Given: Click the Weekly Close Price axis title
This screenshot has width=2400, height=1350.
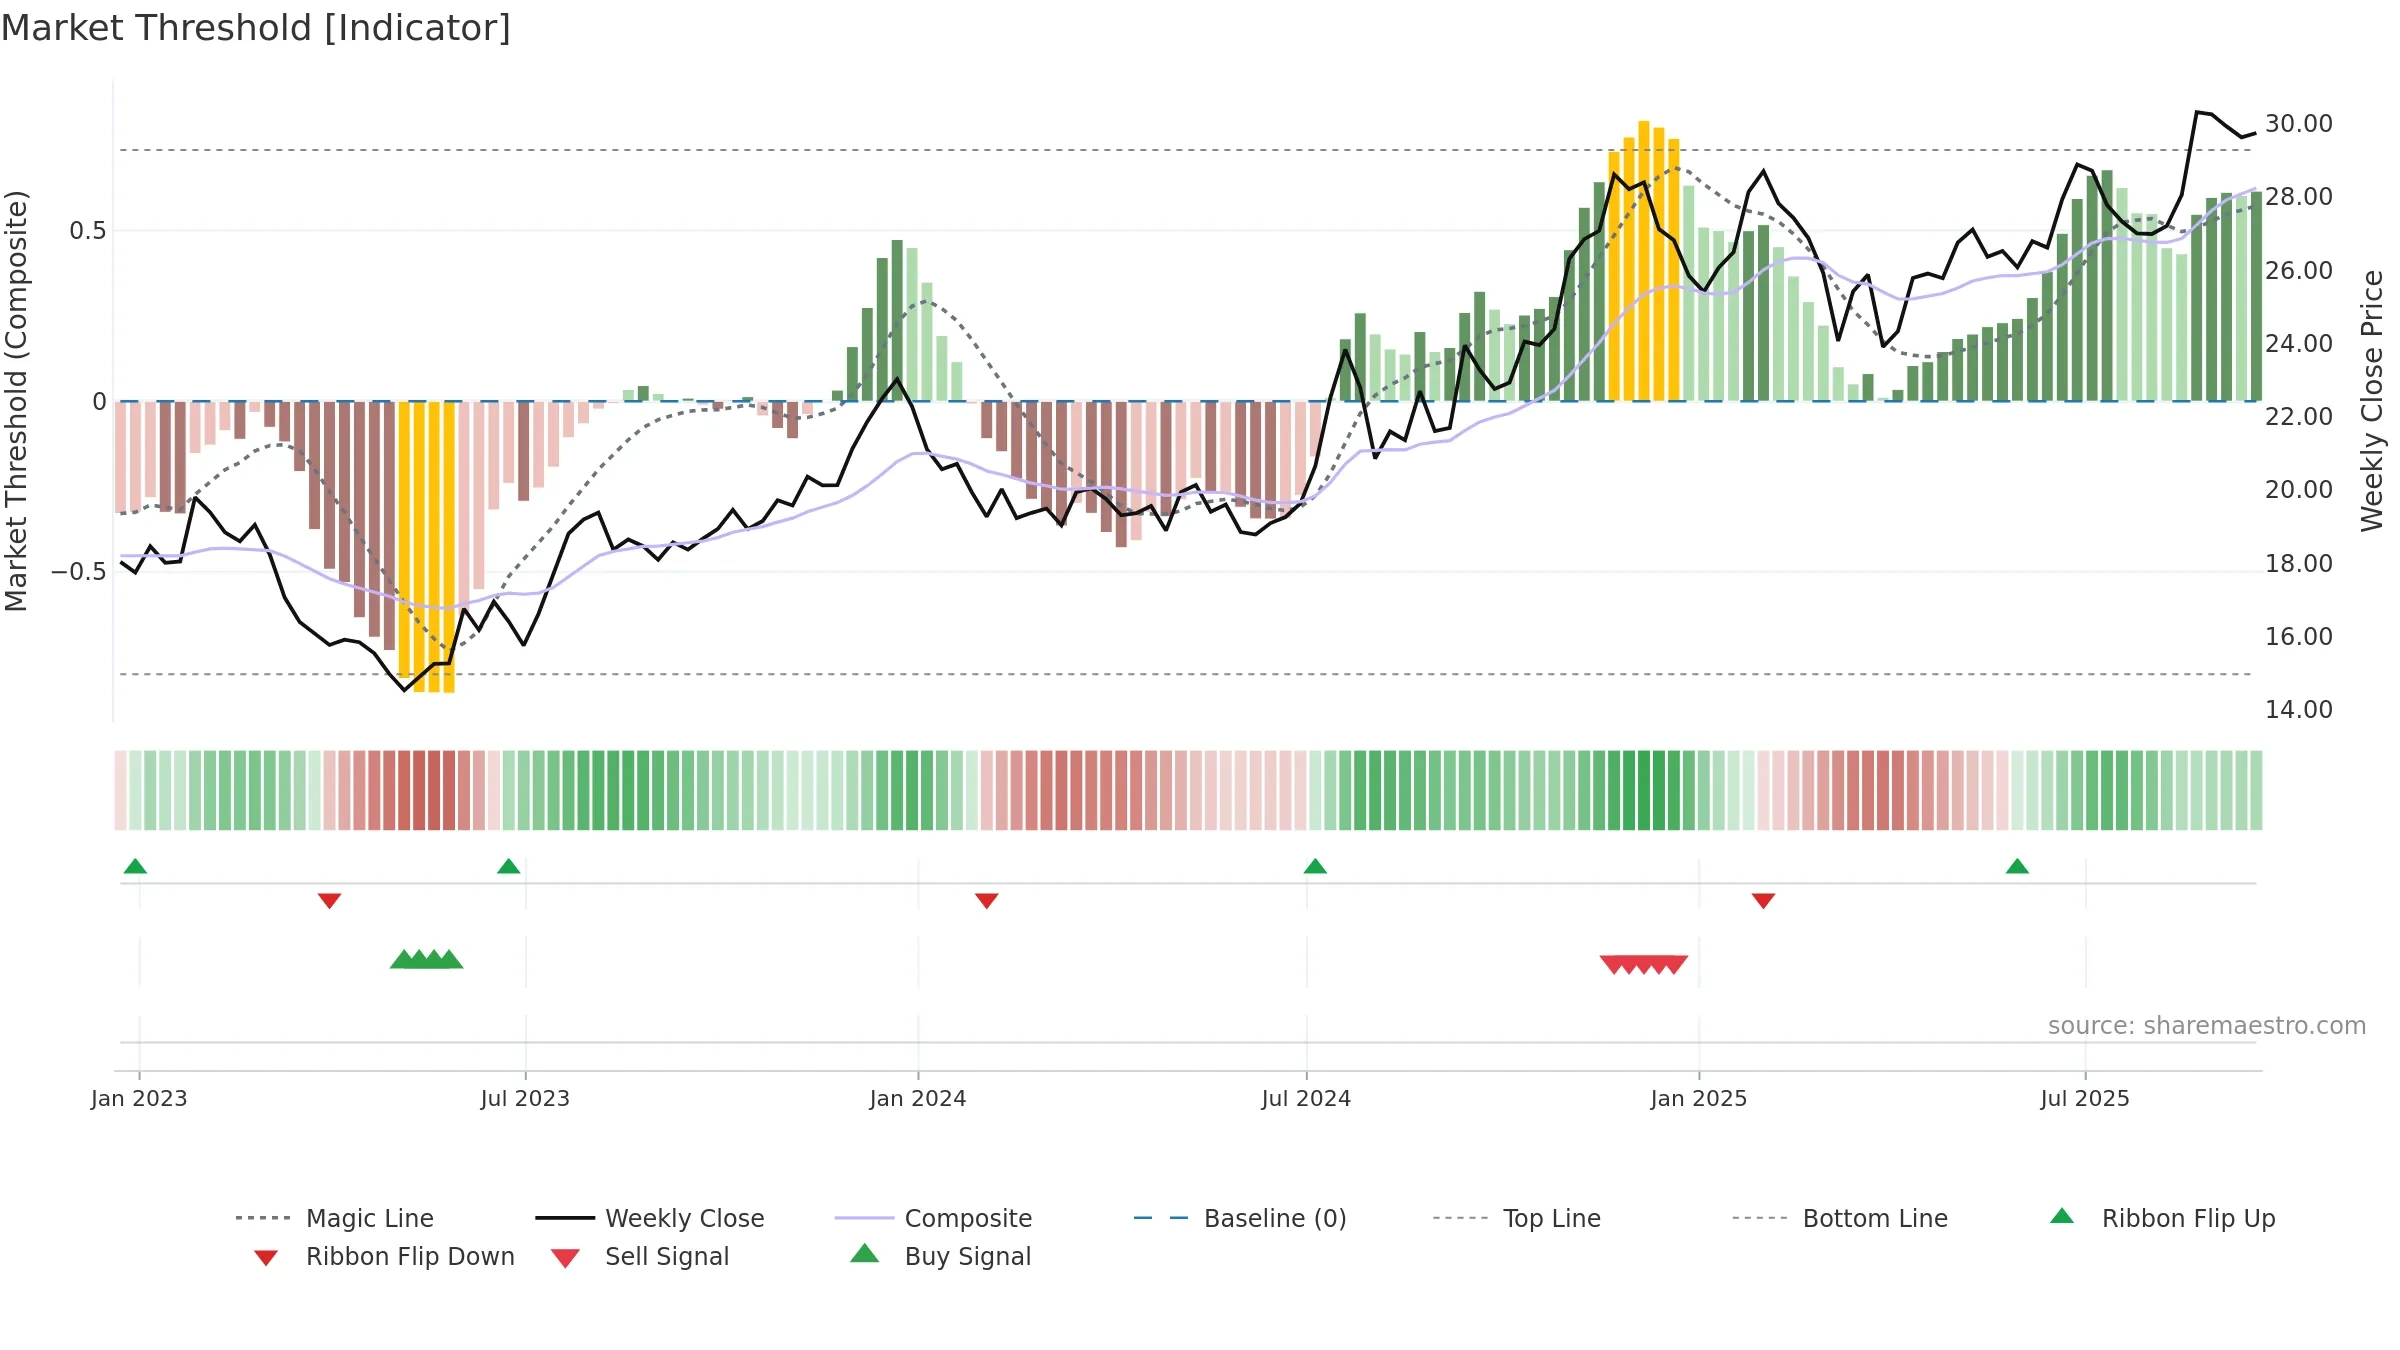Looking at the screenshot, I should tap(2372, 400).
